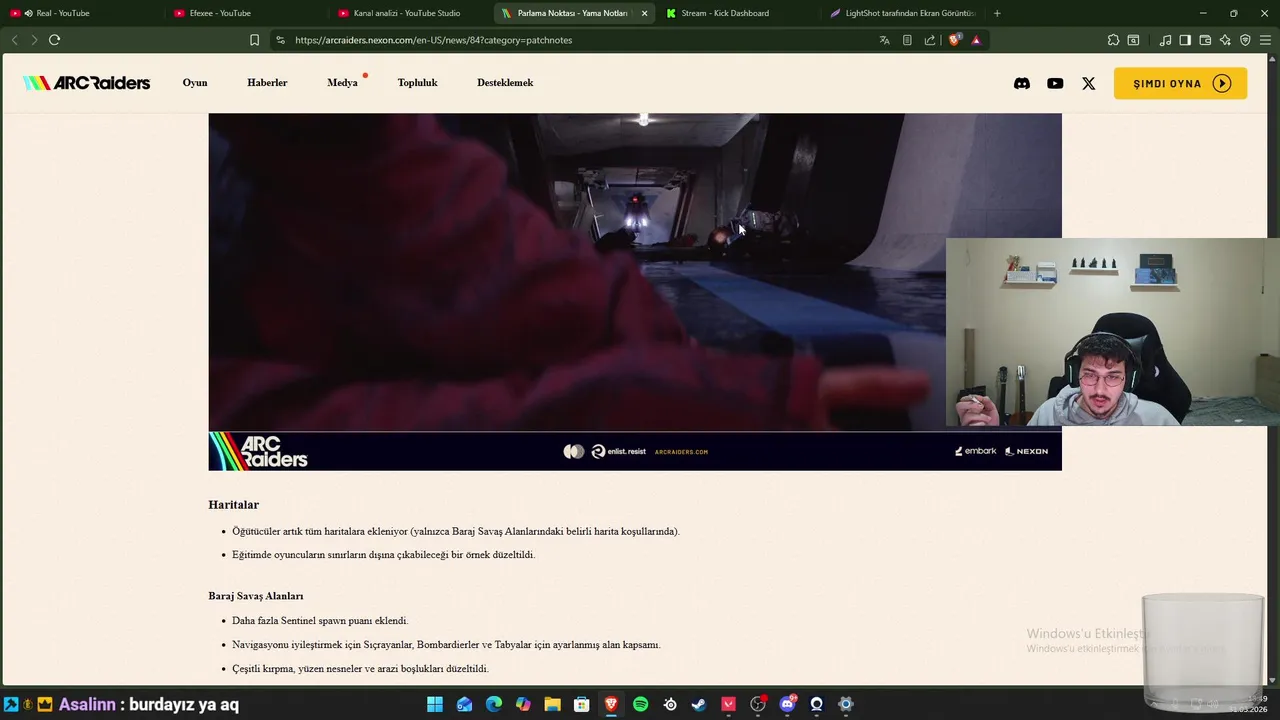This screenshot has height=720, width=1280.
Task: Click the text 'Daha fazla Sentinel spawn puanı eklendi.'
Action: pos(320,621)
